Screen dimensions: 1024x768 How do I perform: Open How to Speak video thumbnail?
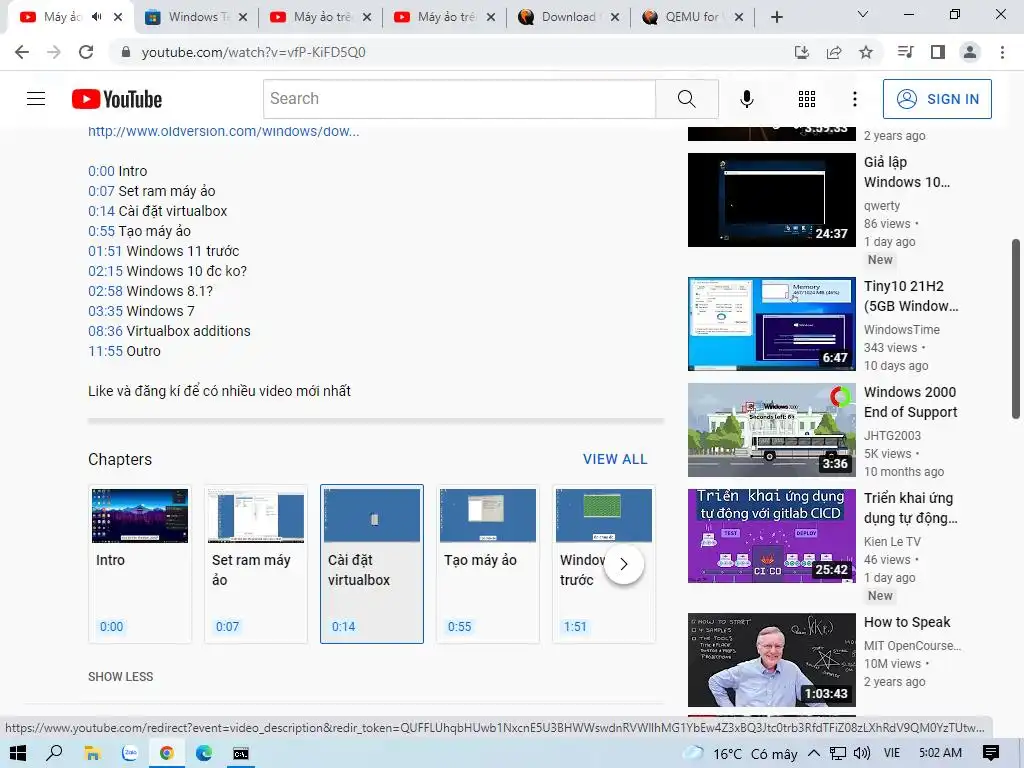(x=771, y=660)
